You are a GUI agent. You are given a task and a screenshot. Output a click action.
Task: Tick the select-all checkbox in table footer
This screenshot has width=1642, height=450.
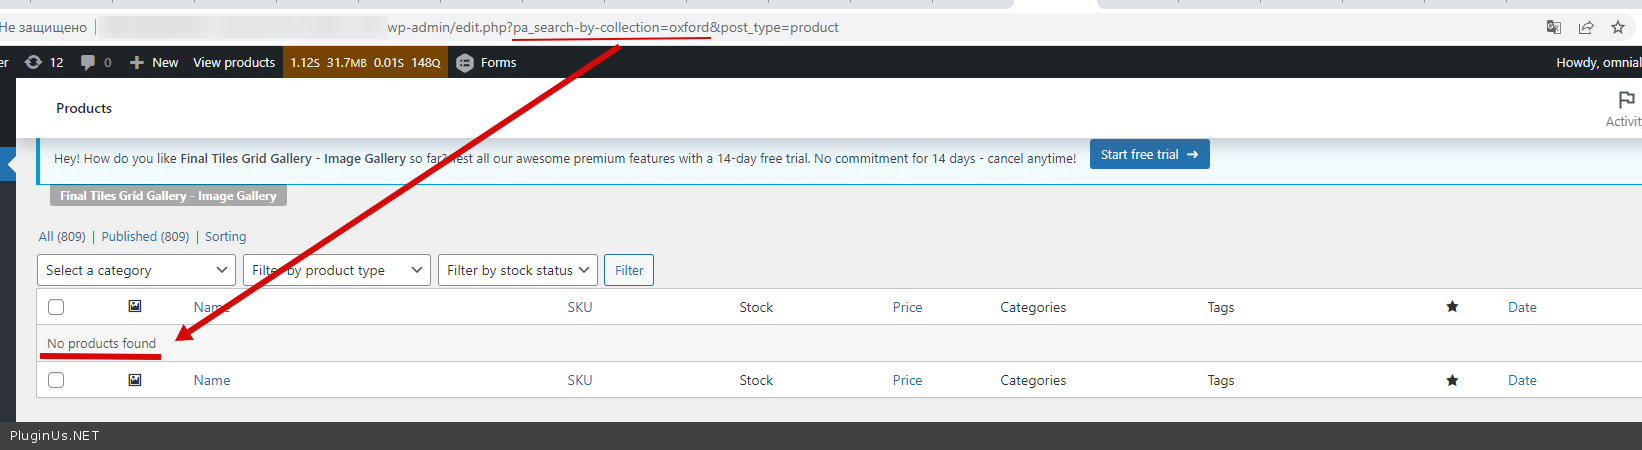tap(56, 380)
